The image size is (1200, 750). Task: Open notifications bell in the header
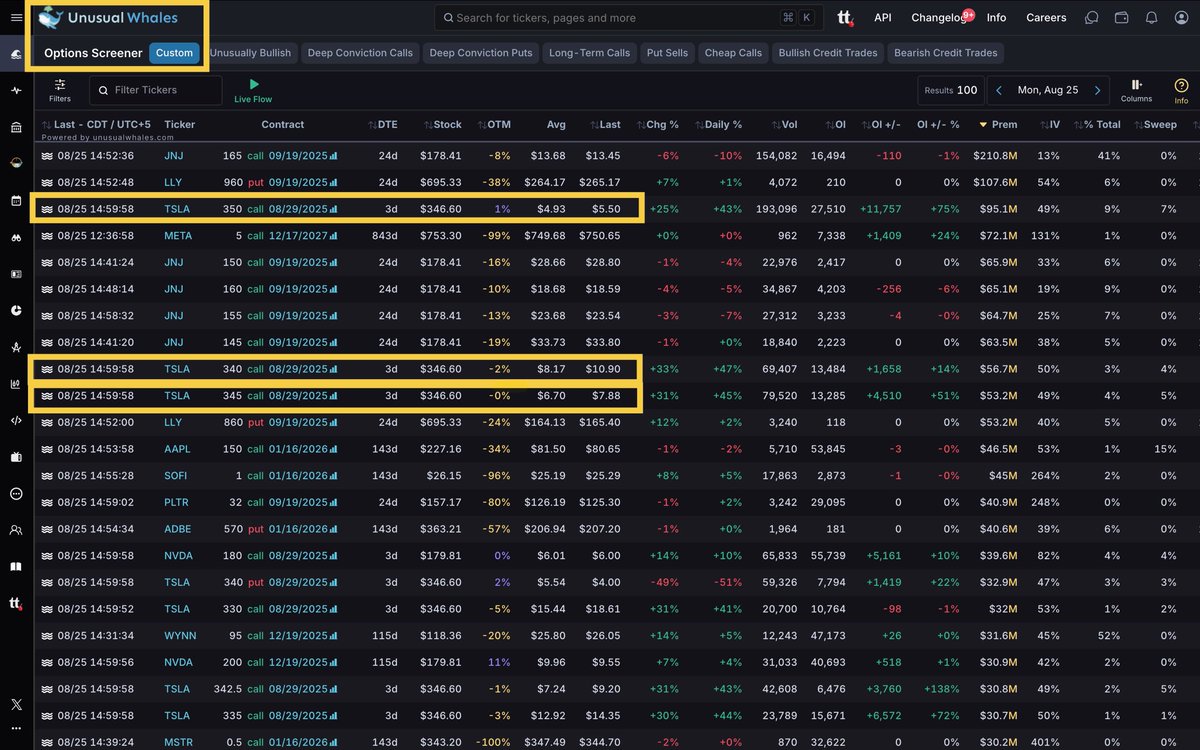[x=1151, y=18]
